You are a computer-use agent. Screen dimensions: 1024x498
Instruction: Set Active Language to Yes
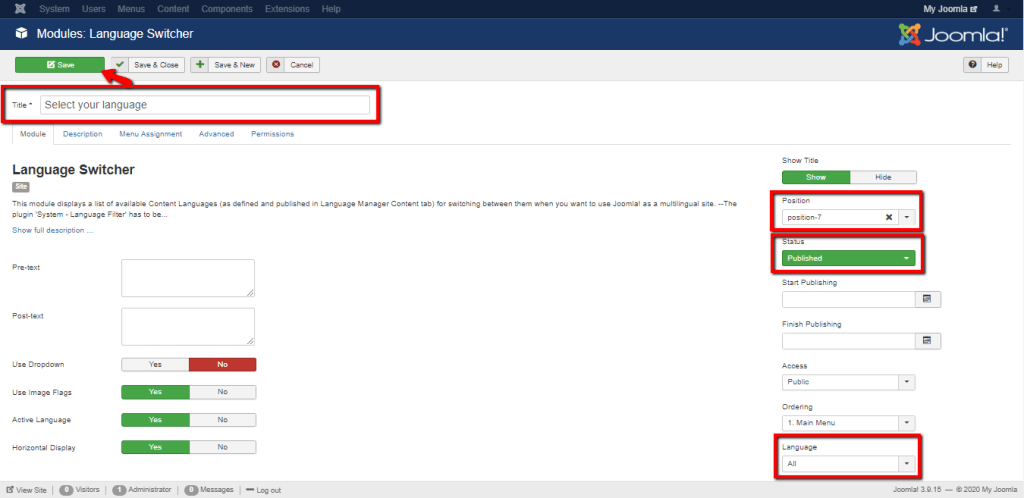155,420
